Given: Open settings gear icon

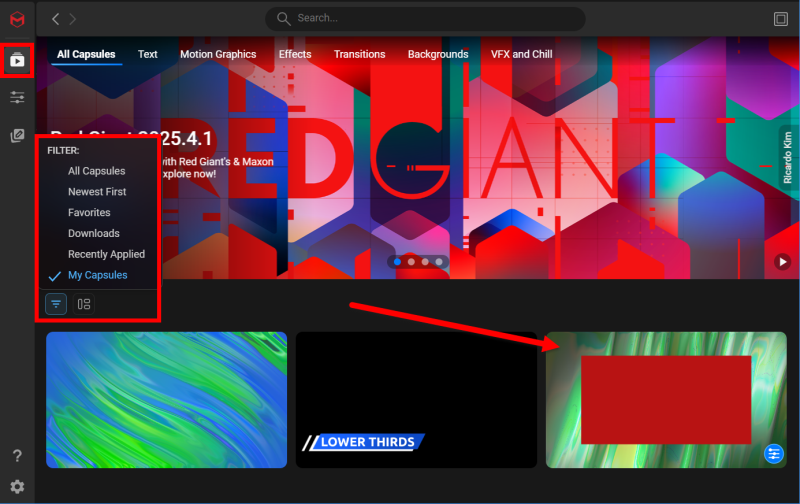Looking at the screenshot, I should coord(17,487).
